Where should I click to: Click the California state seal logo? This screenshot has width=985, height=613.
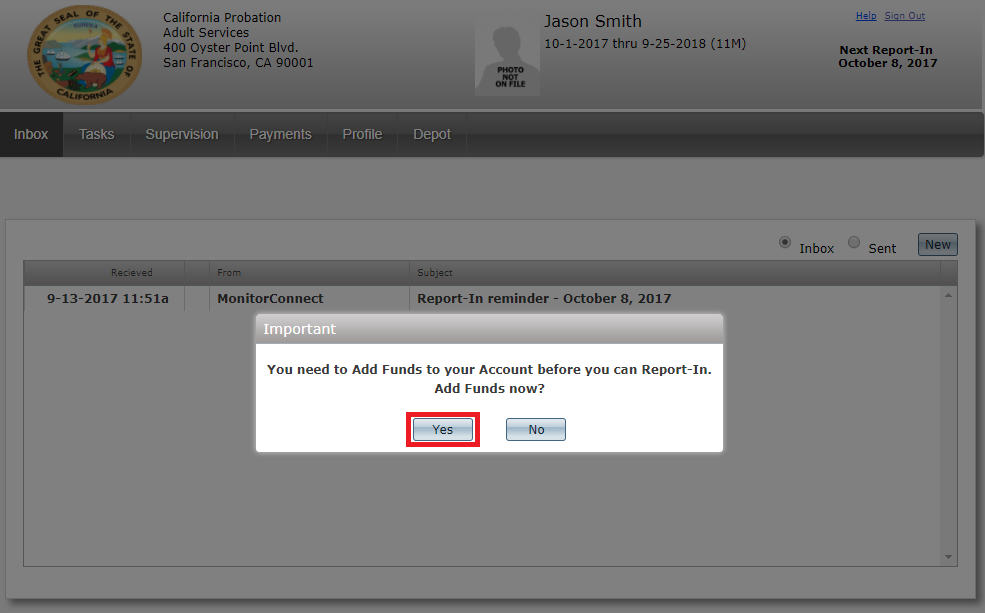[84, 56]
